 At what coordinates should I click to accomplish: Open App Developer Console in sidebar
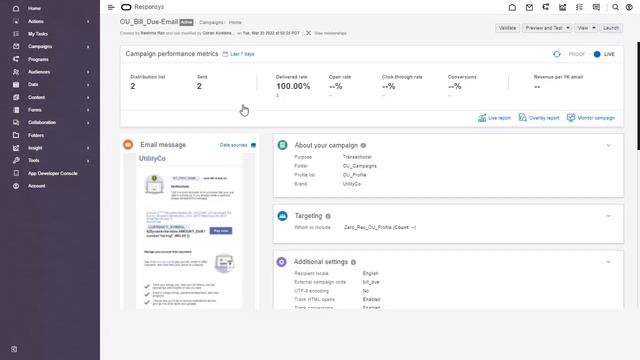click(x=53, y=173)
